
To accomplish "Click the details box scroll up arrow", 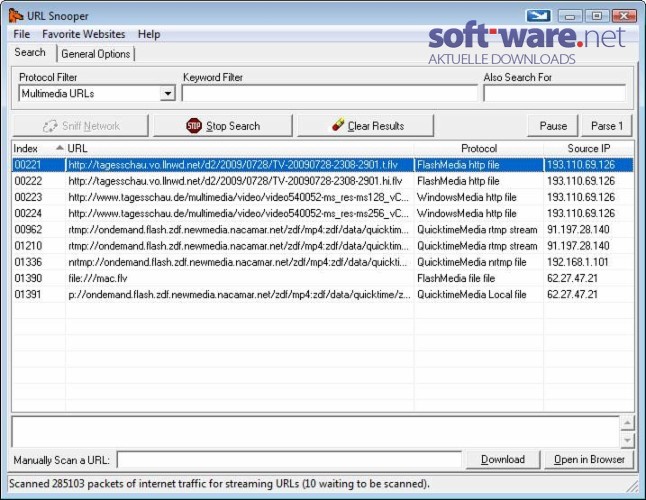I will 627,423.
